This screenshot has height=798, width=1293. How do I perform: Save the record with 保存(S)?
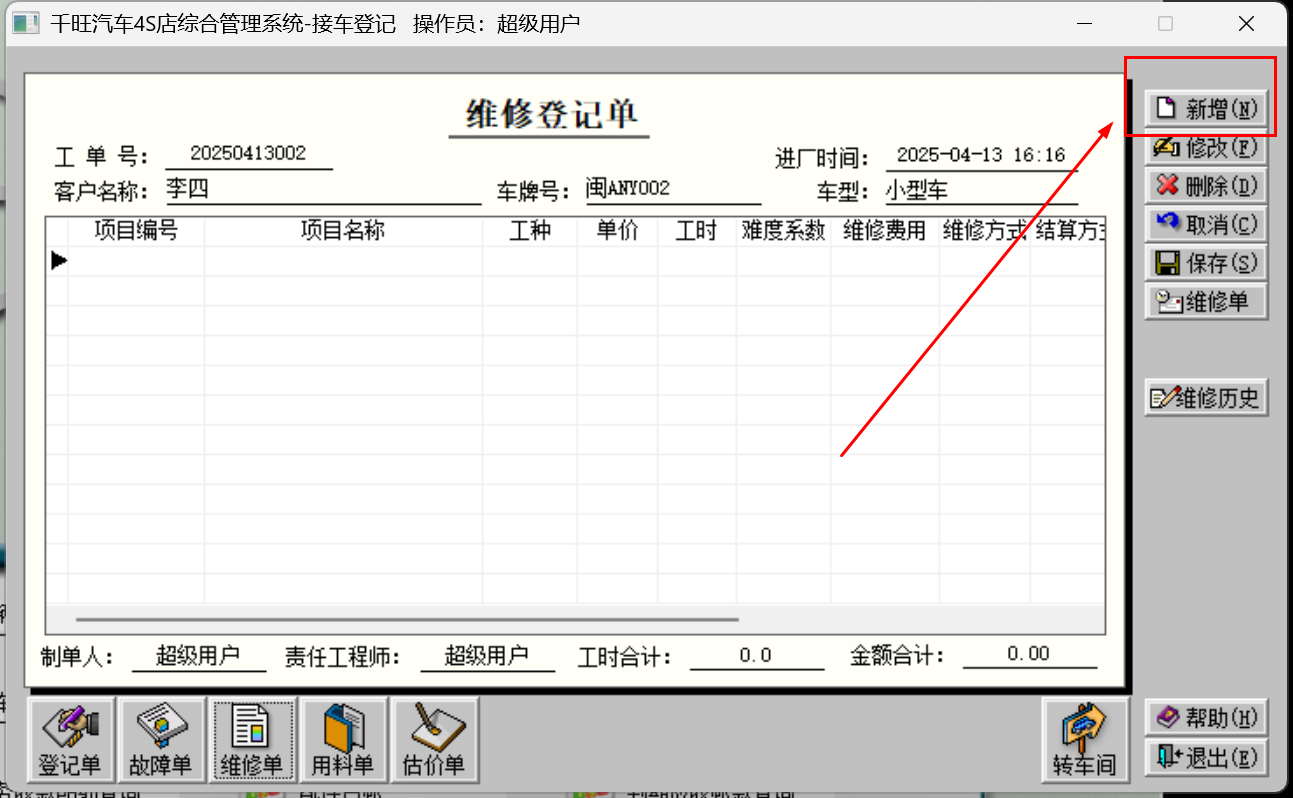(x=1206, y=263)
